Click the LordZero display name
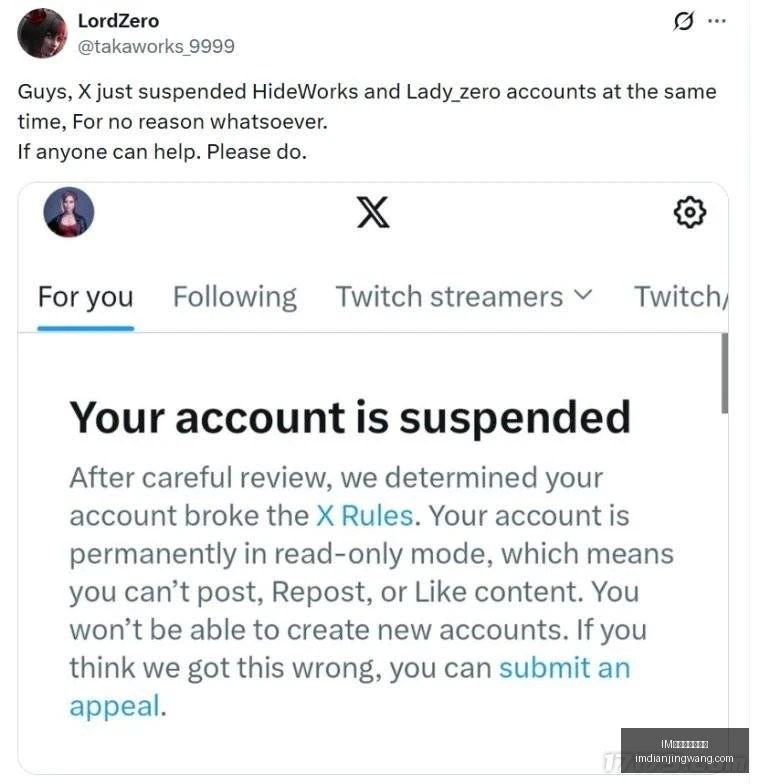Viewport: 760px width, 784px height. pyautogui.click(x=118, y=21)
